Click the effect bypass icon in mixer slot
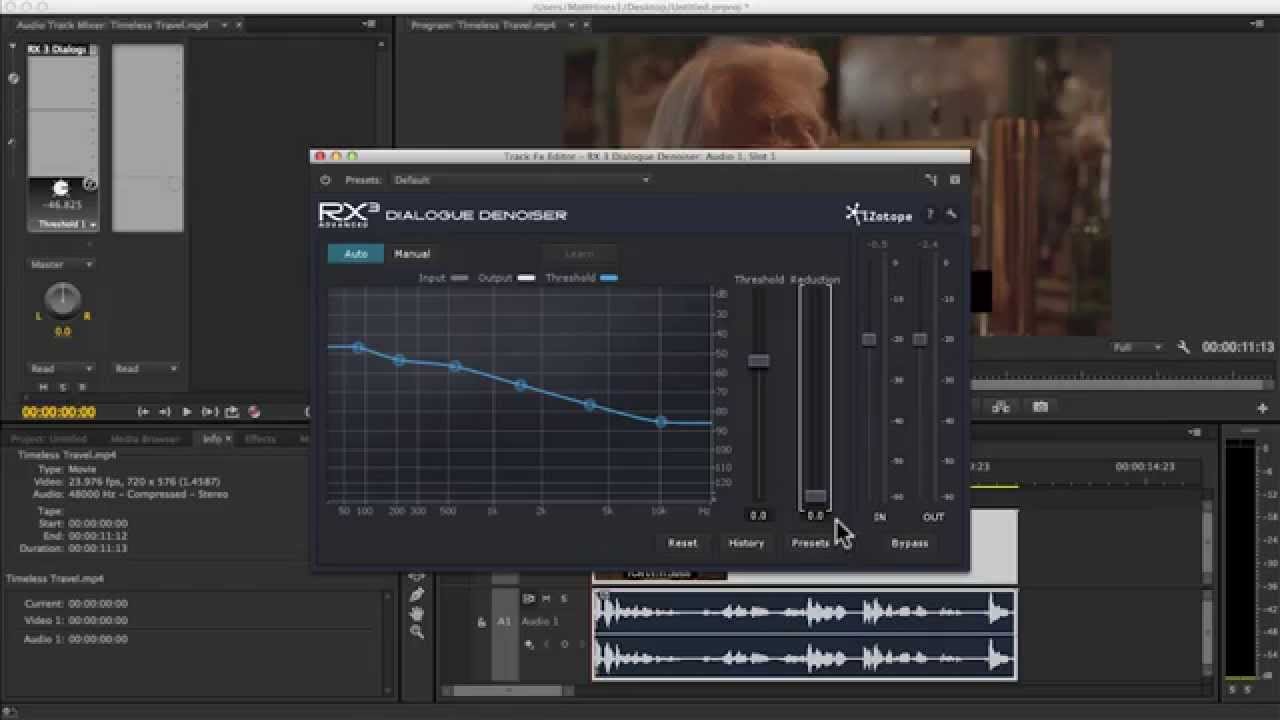Viewport: 1280px width, 720px height. coord(90,184)
